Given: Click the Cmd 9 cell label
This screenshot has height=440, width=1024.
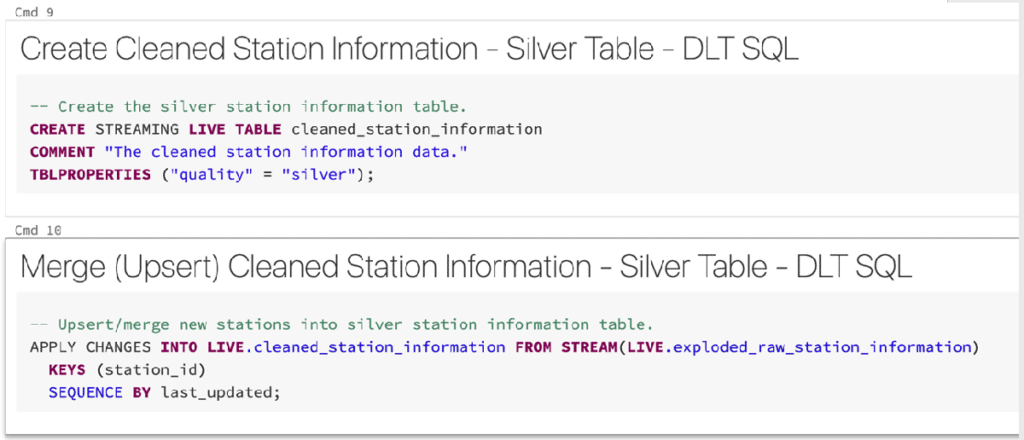Looking at the screenshot, I should (x=34, y=13).
